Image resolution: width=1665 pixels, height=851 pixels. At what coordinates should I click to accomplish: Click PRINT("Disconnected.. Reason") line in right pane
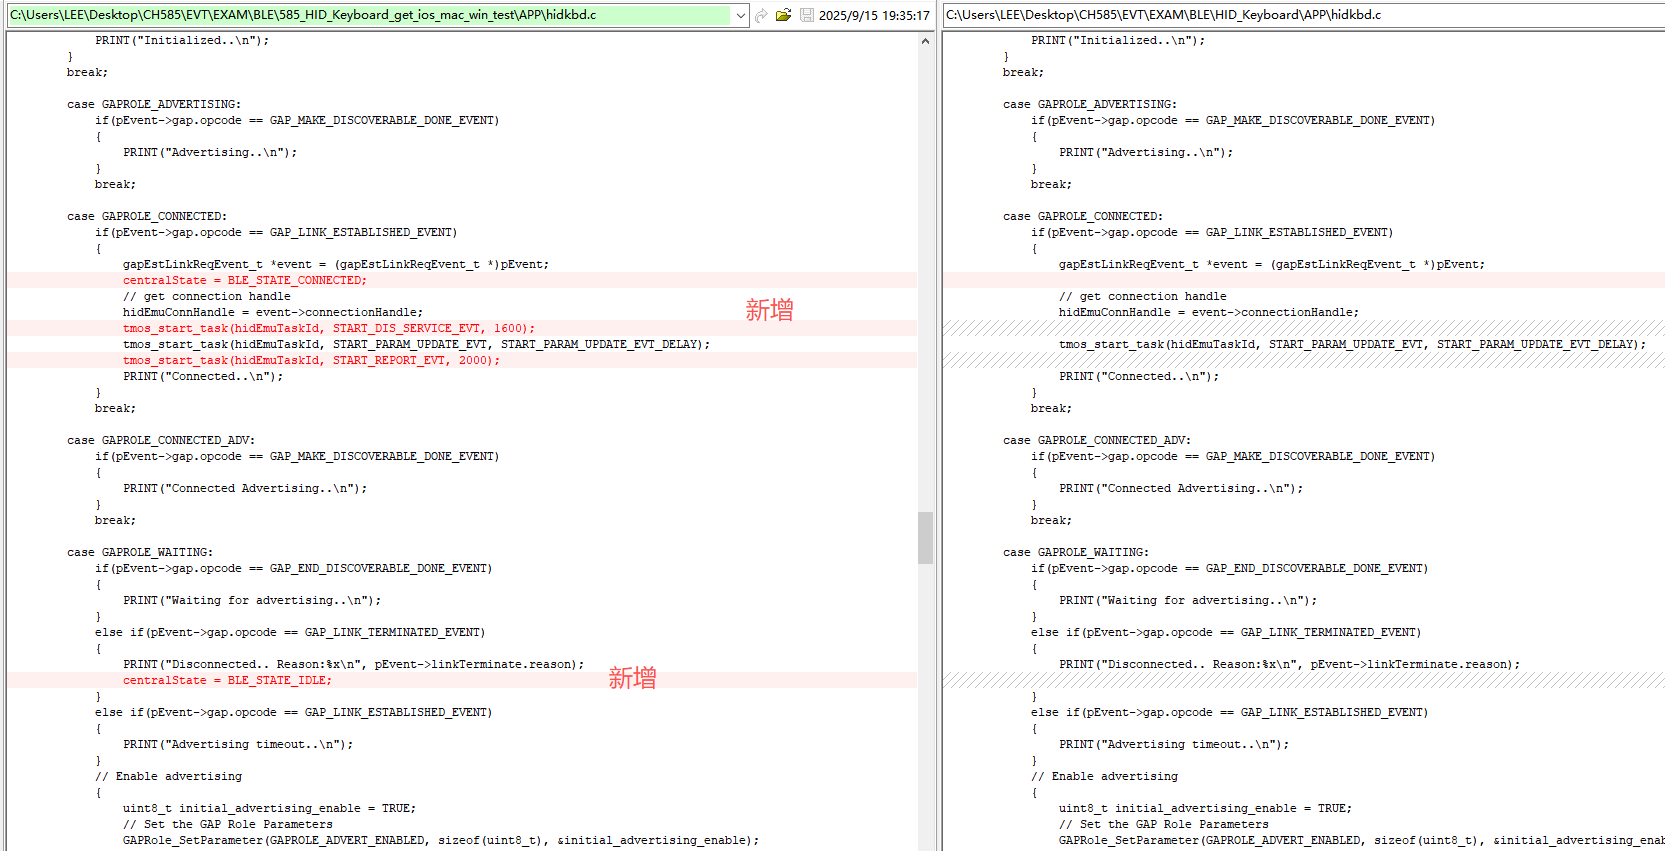click(1289, 664)
